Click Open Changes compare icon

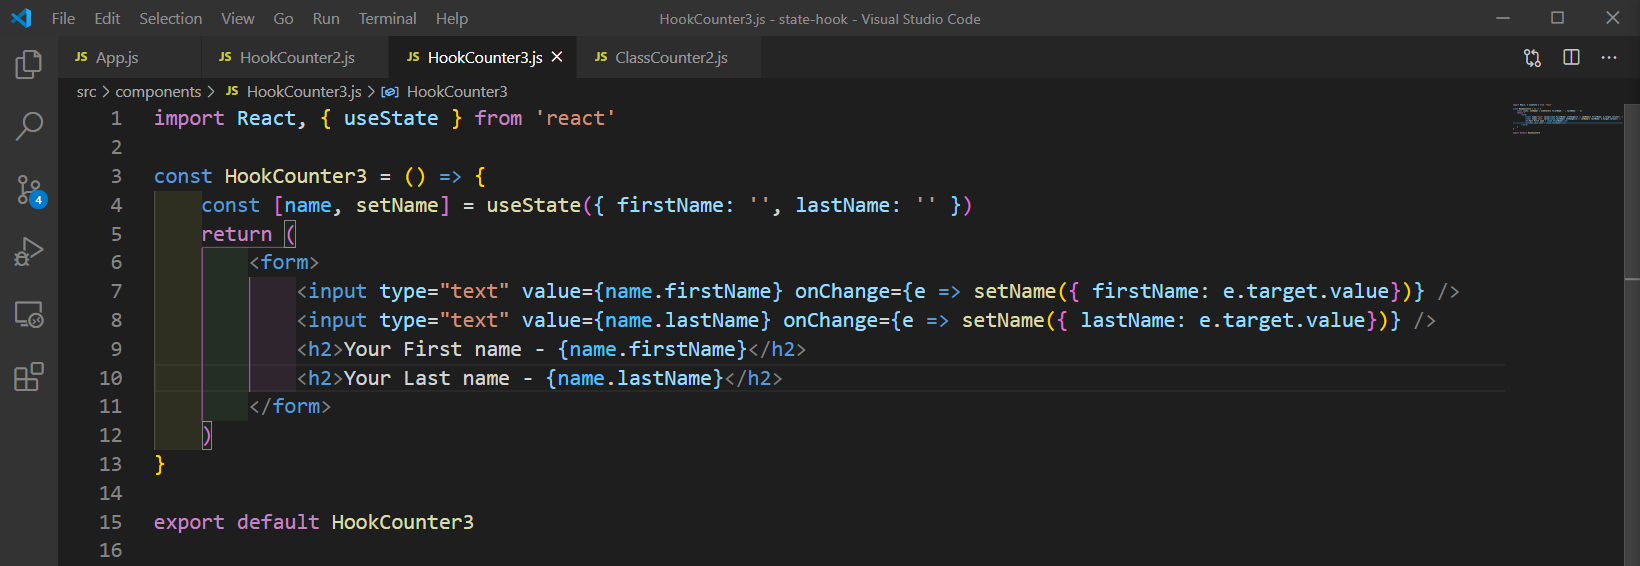pyautogui.click(x=1532, y=58)
